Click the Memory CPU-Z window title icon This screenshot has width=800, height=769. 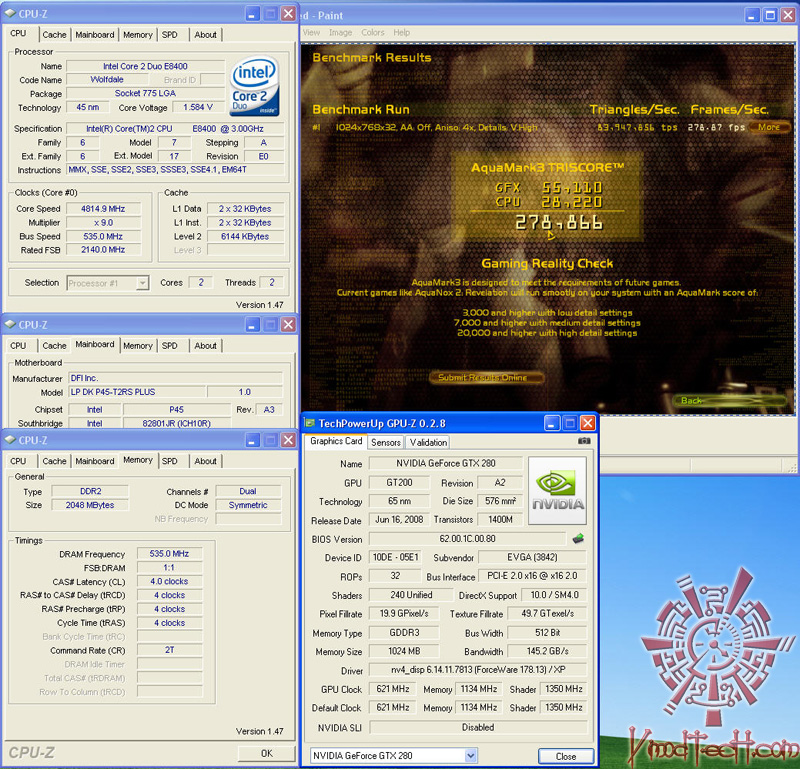coord(10,440)
